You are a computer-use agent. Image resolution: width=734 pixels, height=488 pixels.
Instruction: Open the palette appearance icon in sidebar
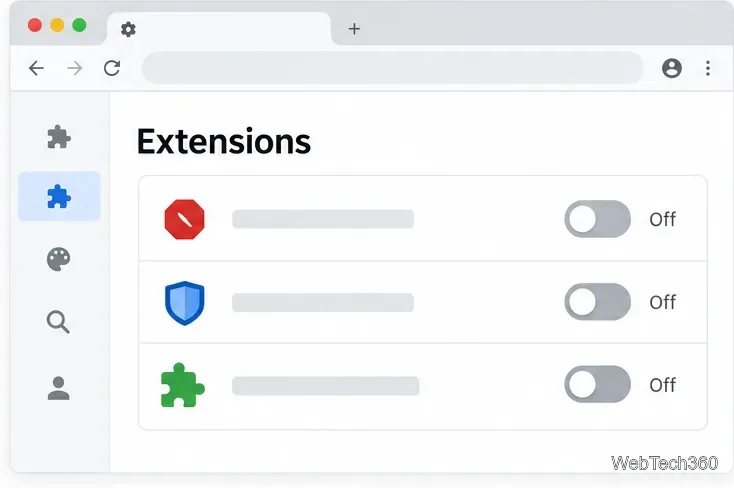59,259
